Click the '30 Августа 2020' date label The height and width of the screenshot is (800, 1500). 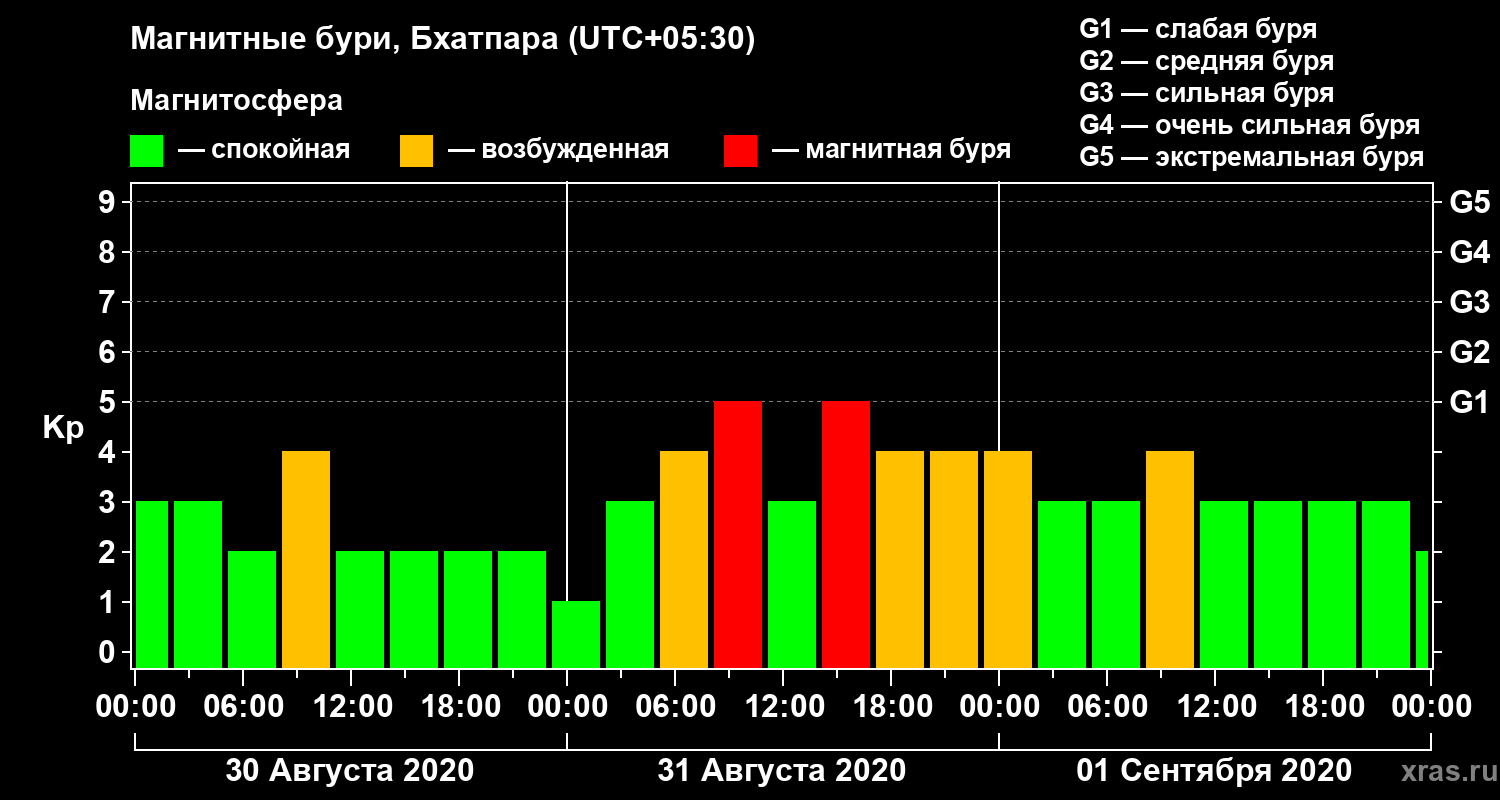[350, 771]
